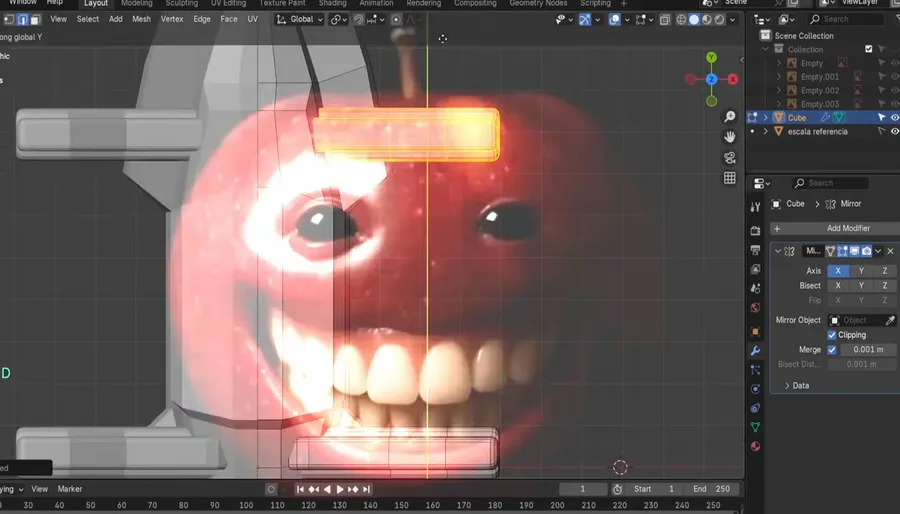Switch orthographic perspective grid icon
The image size is (900, 514).
(730, 178)
